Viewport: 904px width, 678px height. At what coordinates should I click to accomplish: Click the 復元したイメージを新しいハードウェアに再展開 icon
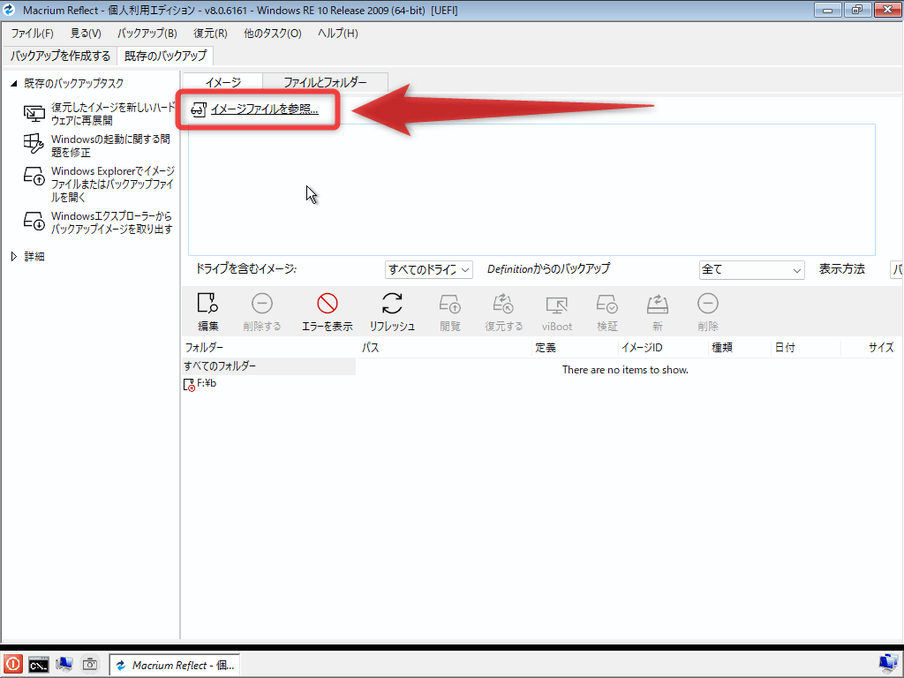34,114
